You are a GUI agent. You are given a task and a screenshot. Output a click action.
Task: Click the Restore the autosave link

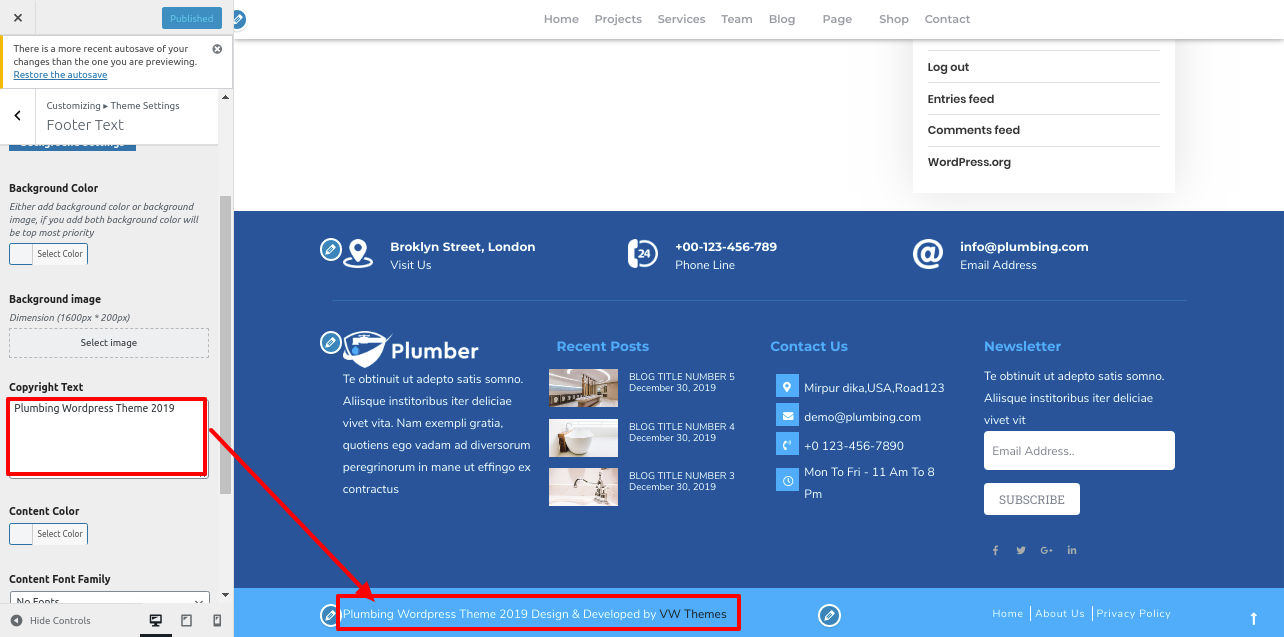click(x=60, y=75)
